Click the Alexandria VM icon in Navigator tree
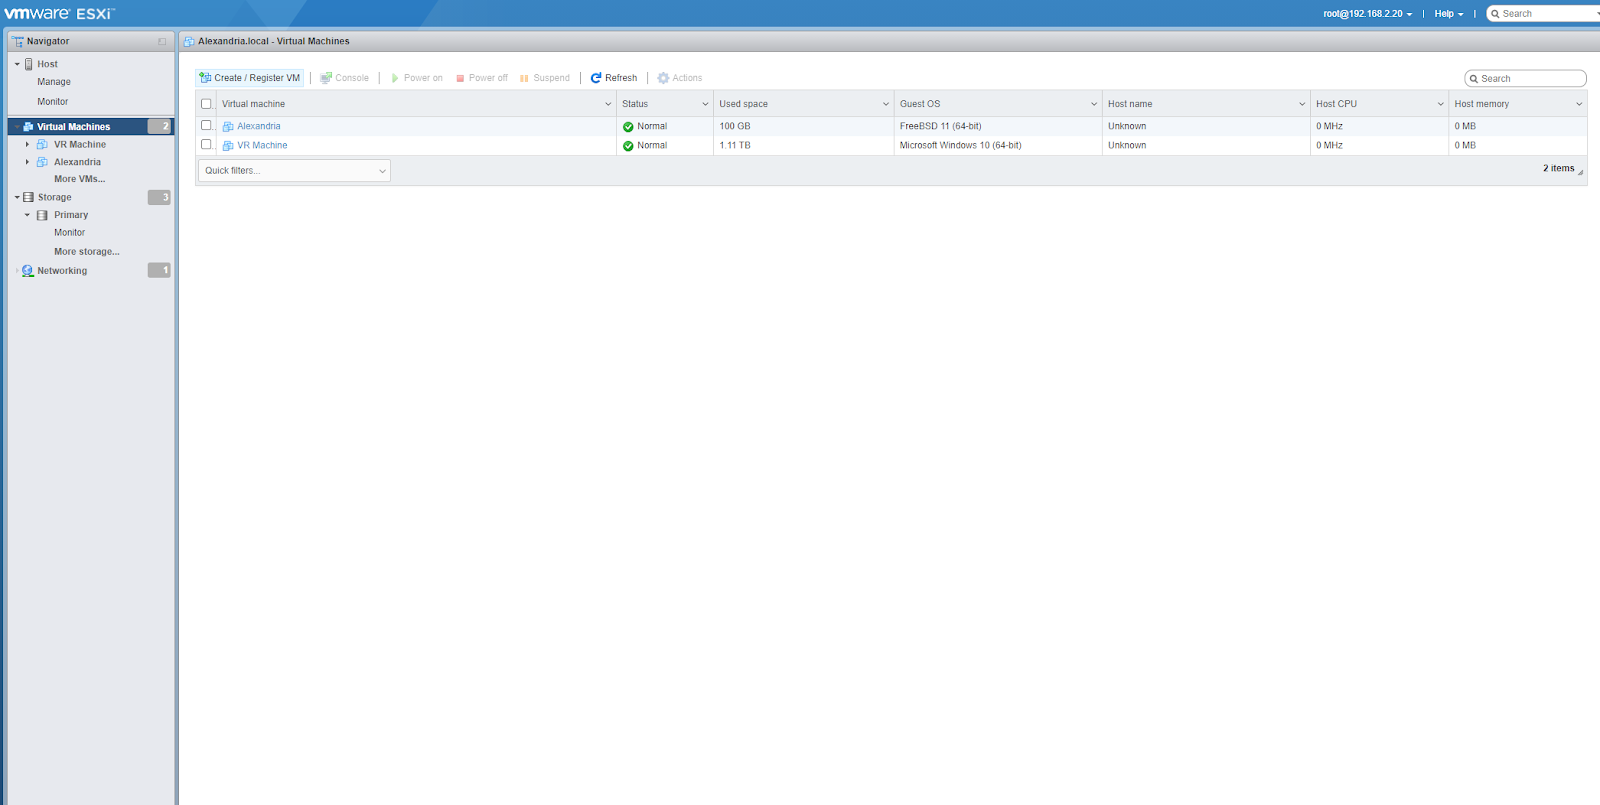This screenshot has height=805, width=1600. click(x=42, y=162)
